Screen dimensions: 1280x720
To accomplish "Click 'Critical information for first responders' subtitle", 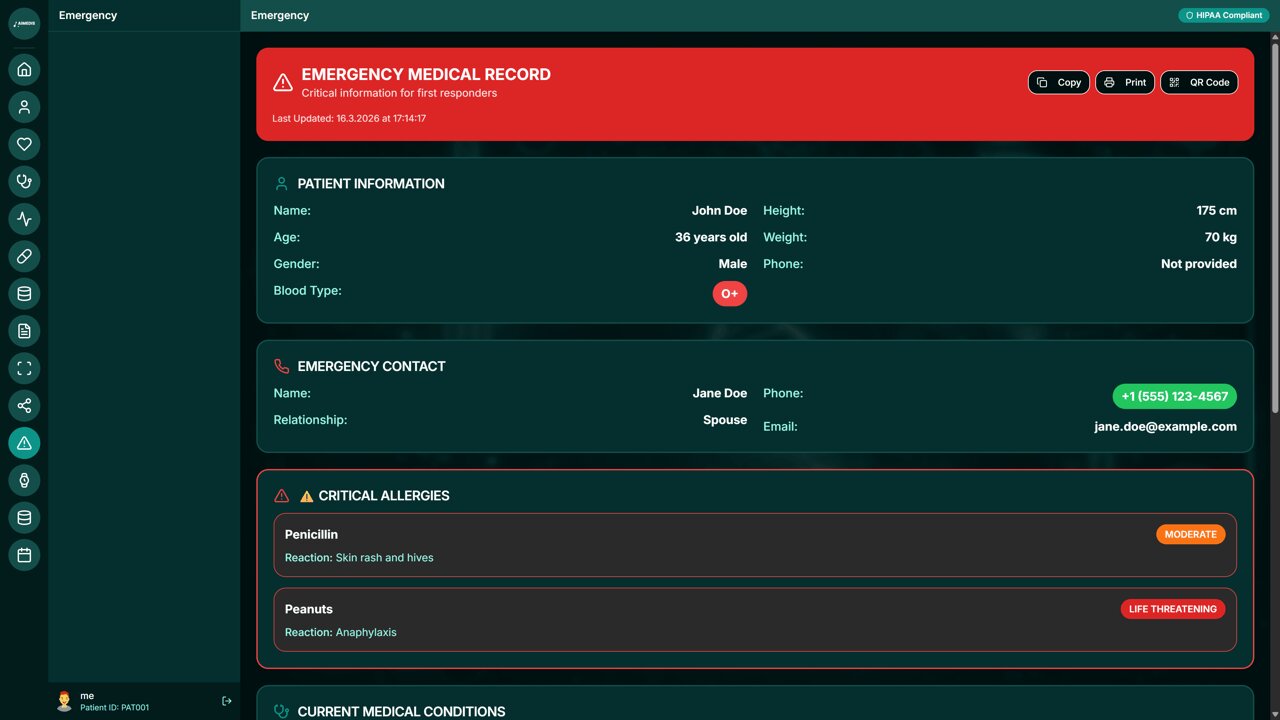I will coord(399,93).
